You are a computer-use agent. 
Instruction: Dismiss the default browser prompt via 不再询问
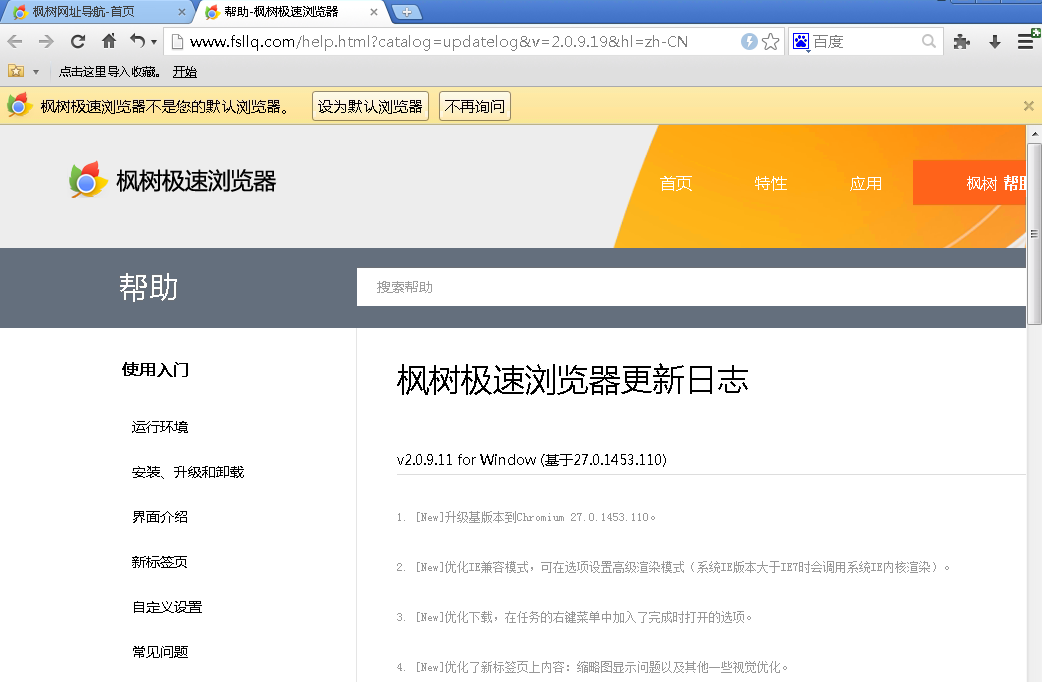click(474, 105)
